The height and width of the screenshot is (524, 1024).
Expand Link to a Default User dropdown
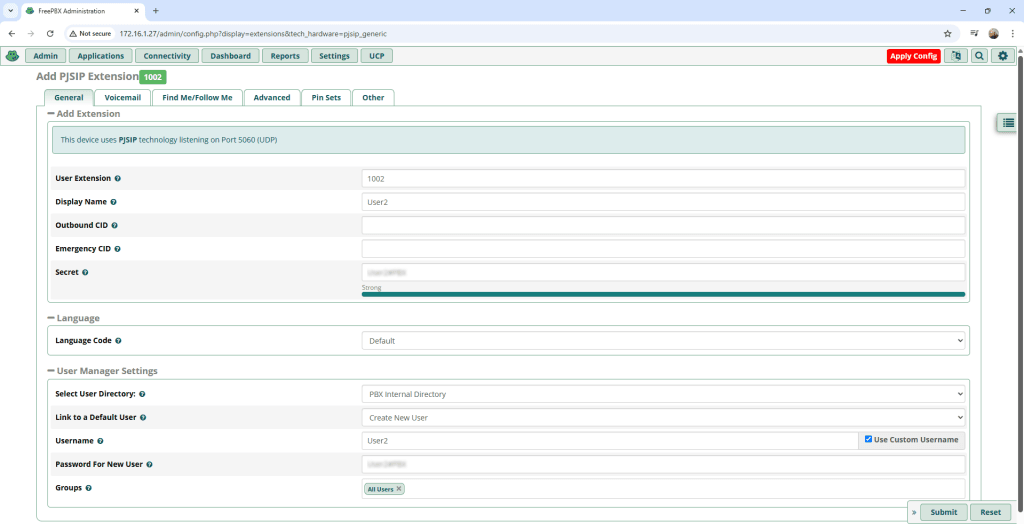coord(663,417)
